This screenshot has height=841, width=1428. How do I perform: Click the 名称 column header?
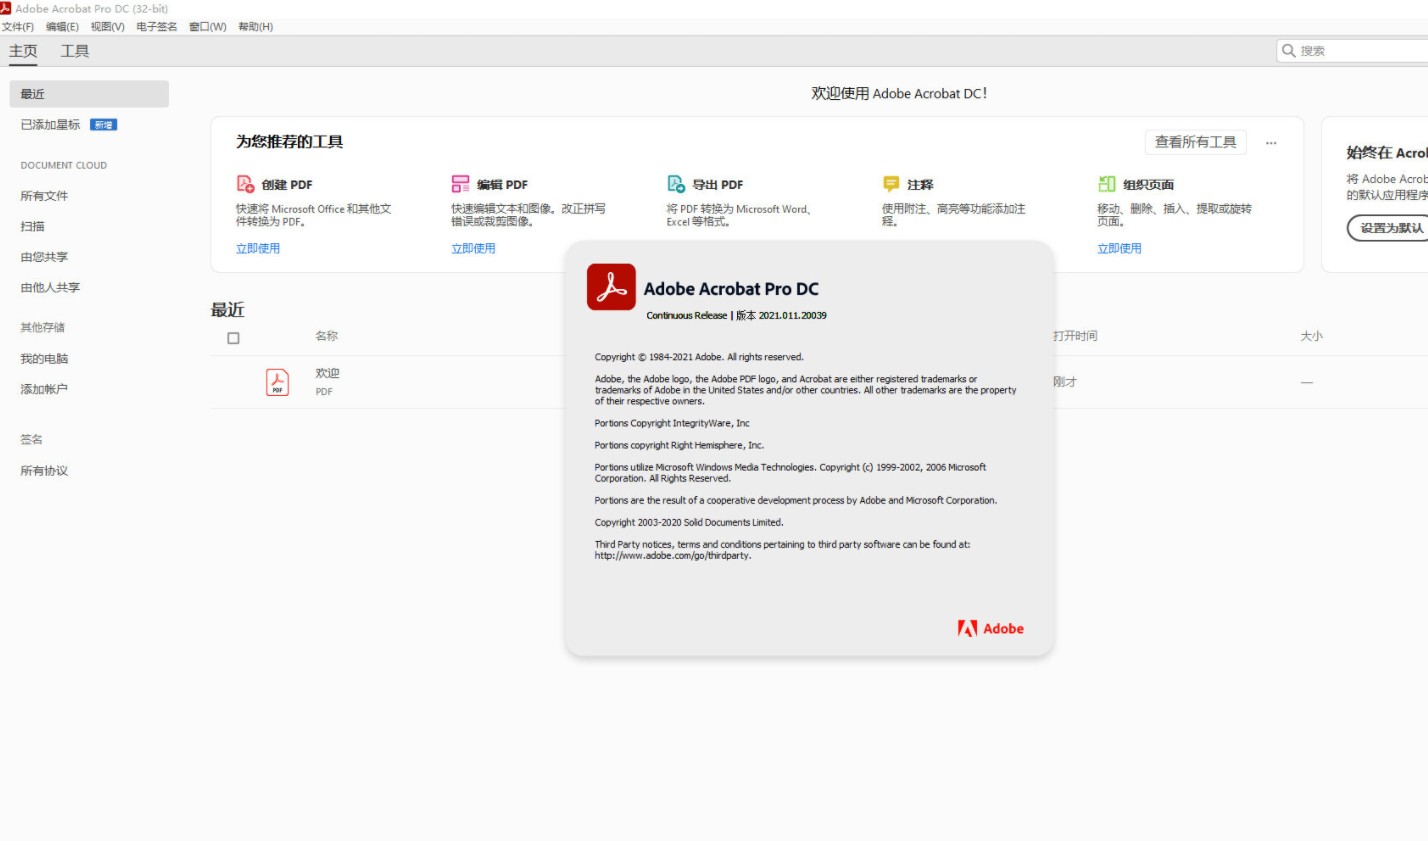click(x=326, y=336)
